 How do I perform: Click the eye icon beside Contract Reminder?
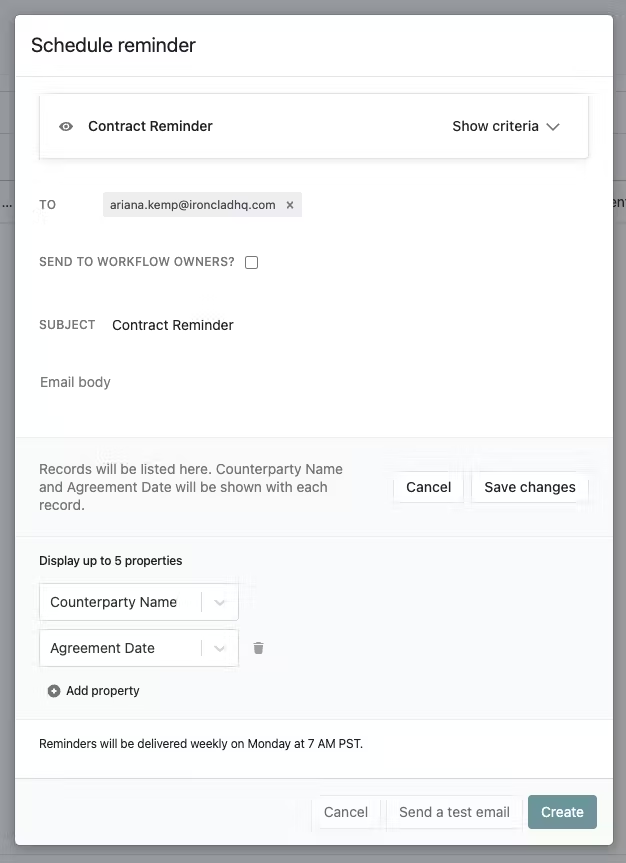pyautogui.click(x=66, y=127)
